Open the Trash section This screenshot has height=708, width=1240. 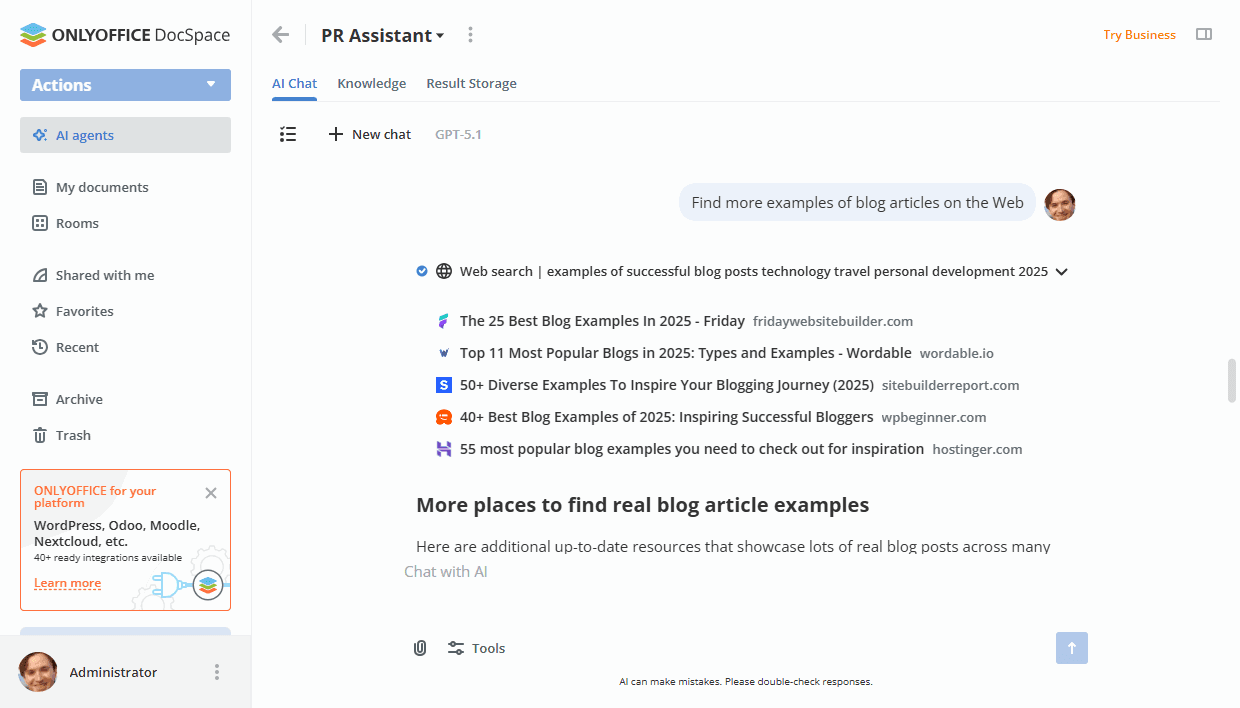73,435
